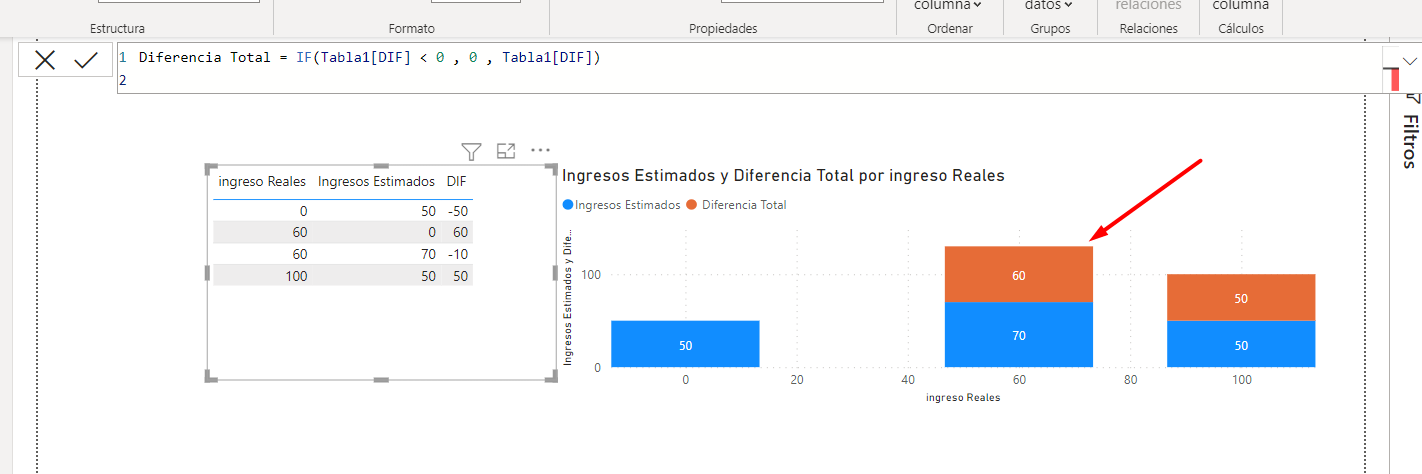Open the table visual filter icon
1422x474 pixels.
tap(471, 151)
